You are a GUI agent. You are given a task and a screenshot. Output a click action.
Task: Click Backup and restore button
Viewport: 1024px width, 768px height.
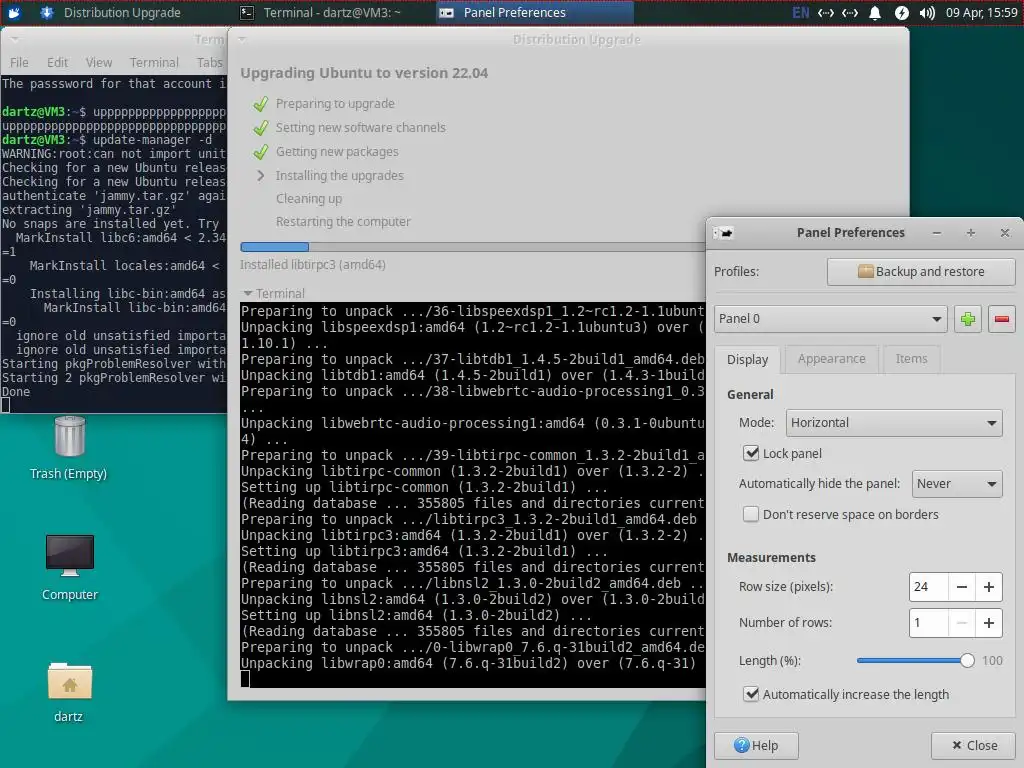point(921,272)
